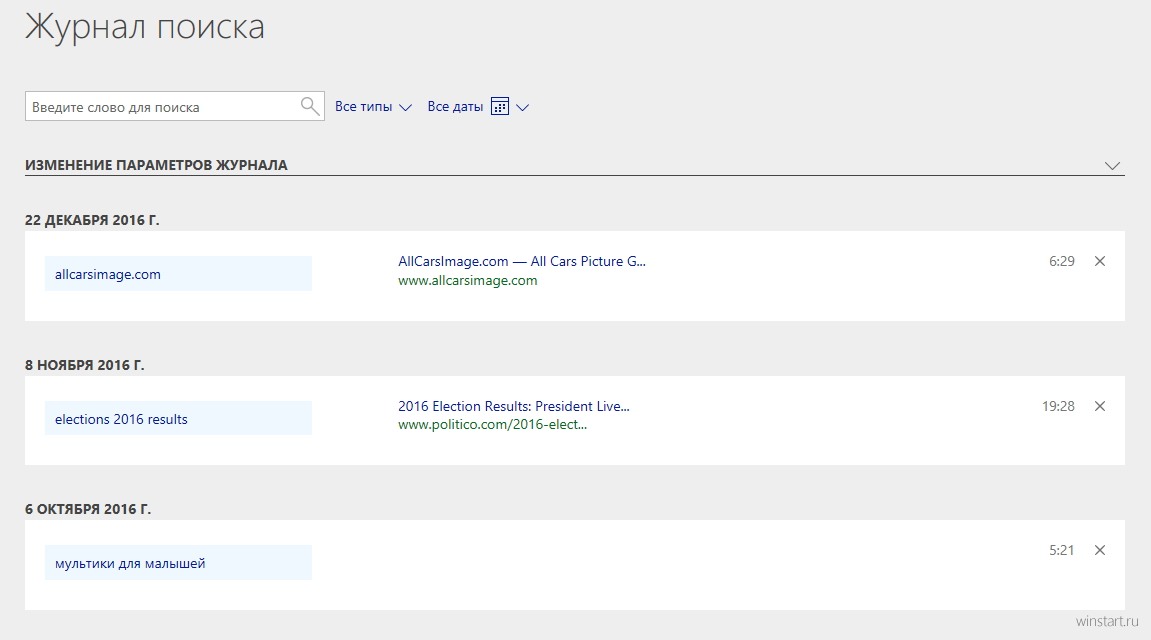Open the Все даты dropdown
The width and height of the screenshot is (1151, 640).
coord(455,106)
